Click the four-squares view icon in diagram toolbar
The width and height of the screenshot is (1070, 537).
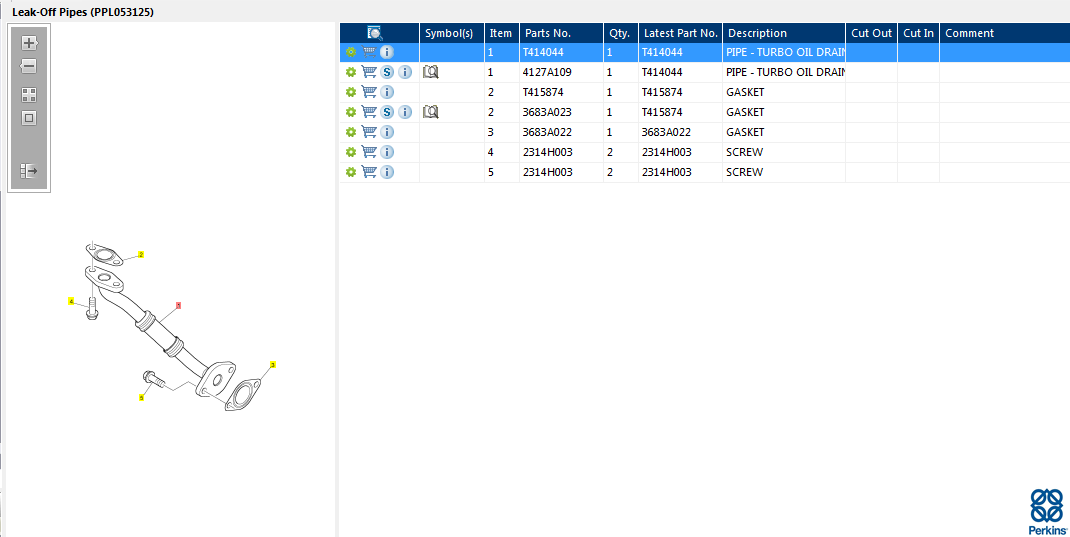(29, 95)
